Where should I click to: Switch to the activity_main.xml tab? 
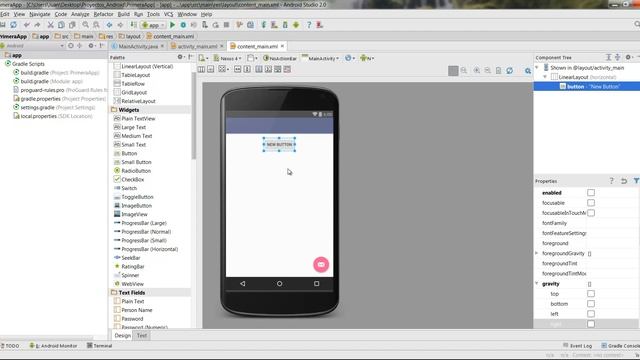(x=197, y=46)
